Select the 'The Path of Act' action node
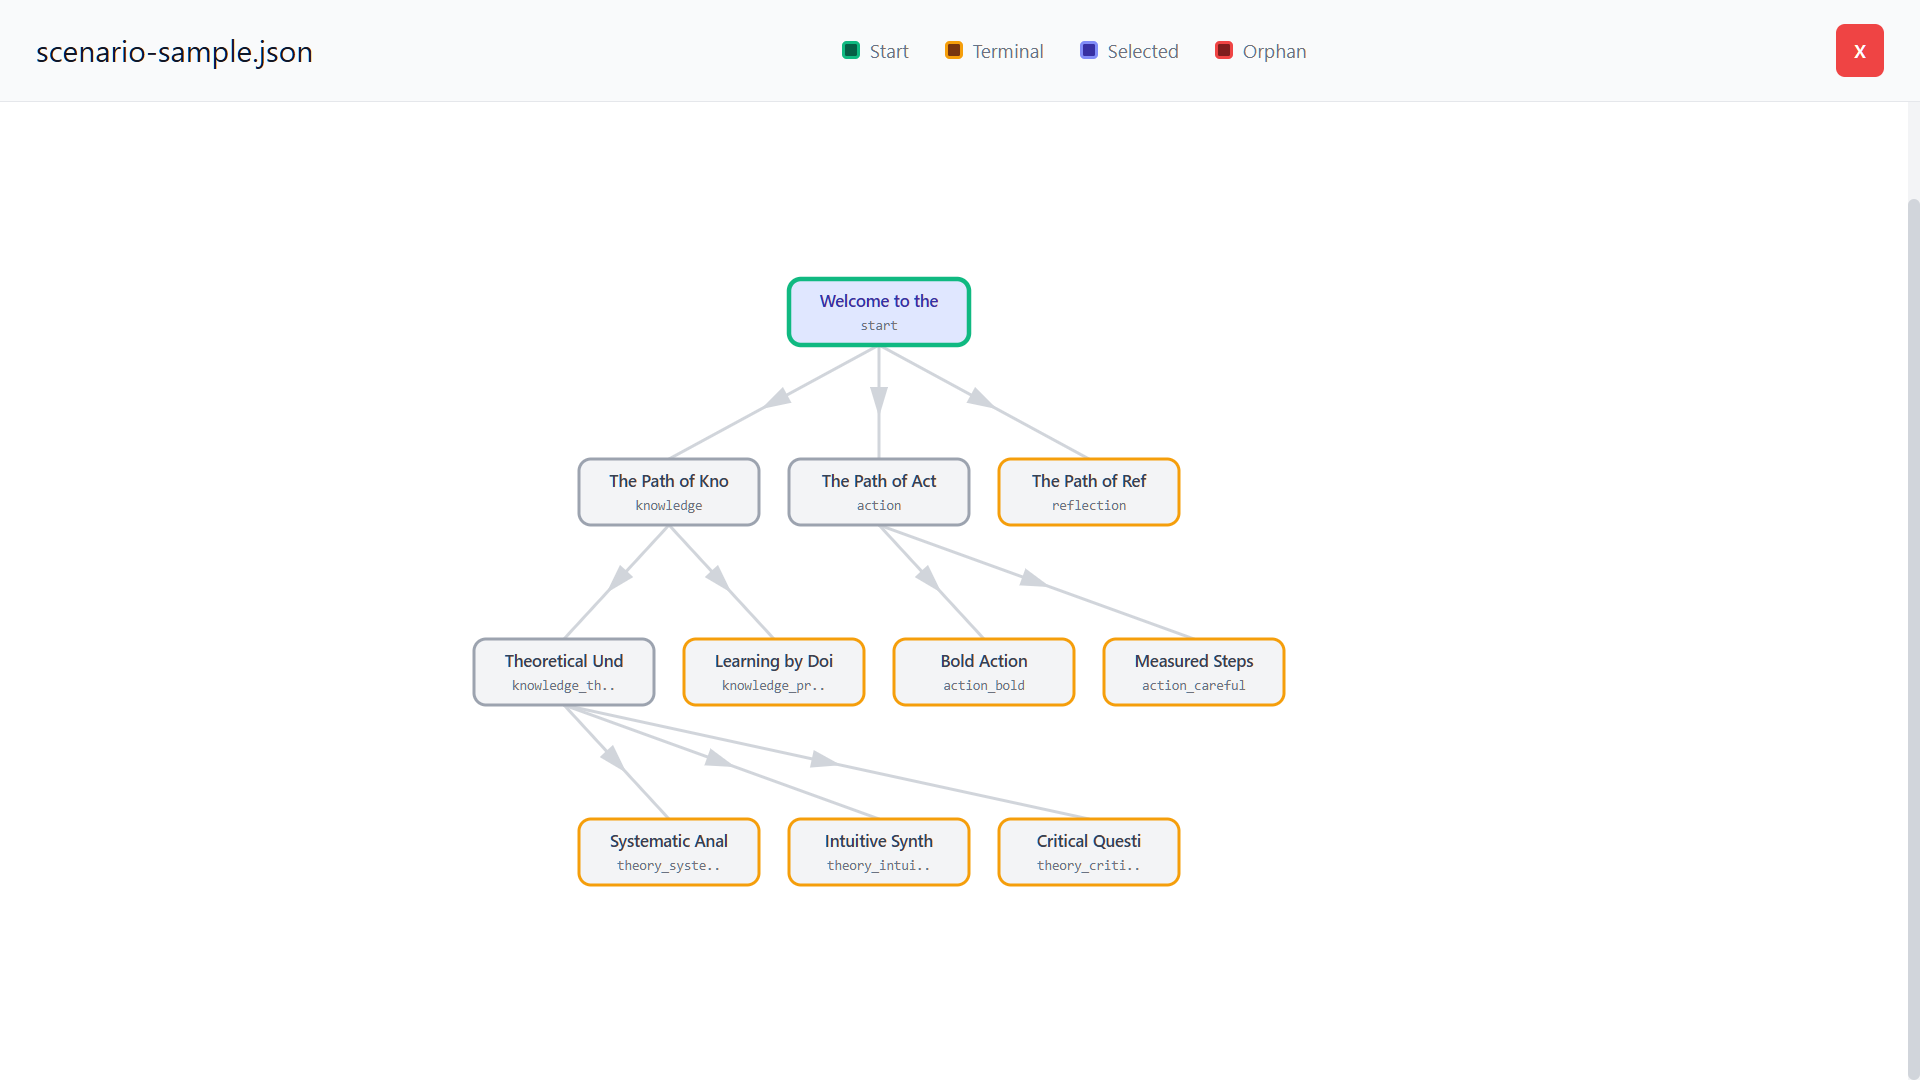This screenshot has width=1920, height=1080. coord(878,492)
